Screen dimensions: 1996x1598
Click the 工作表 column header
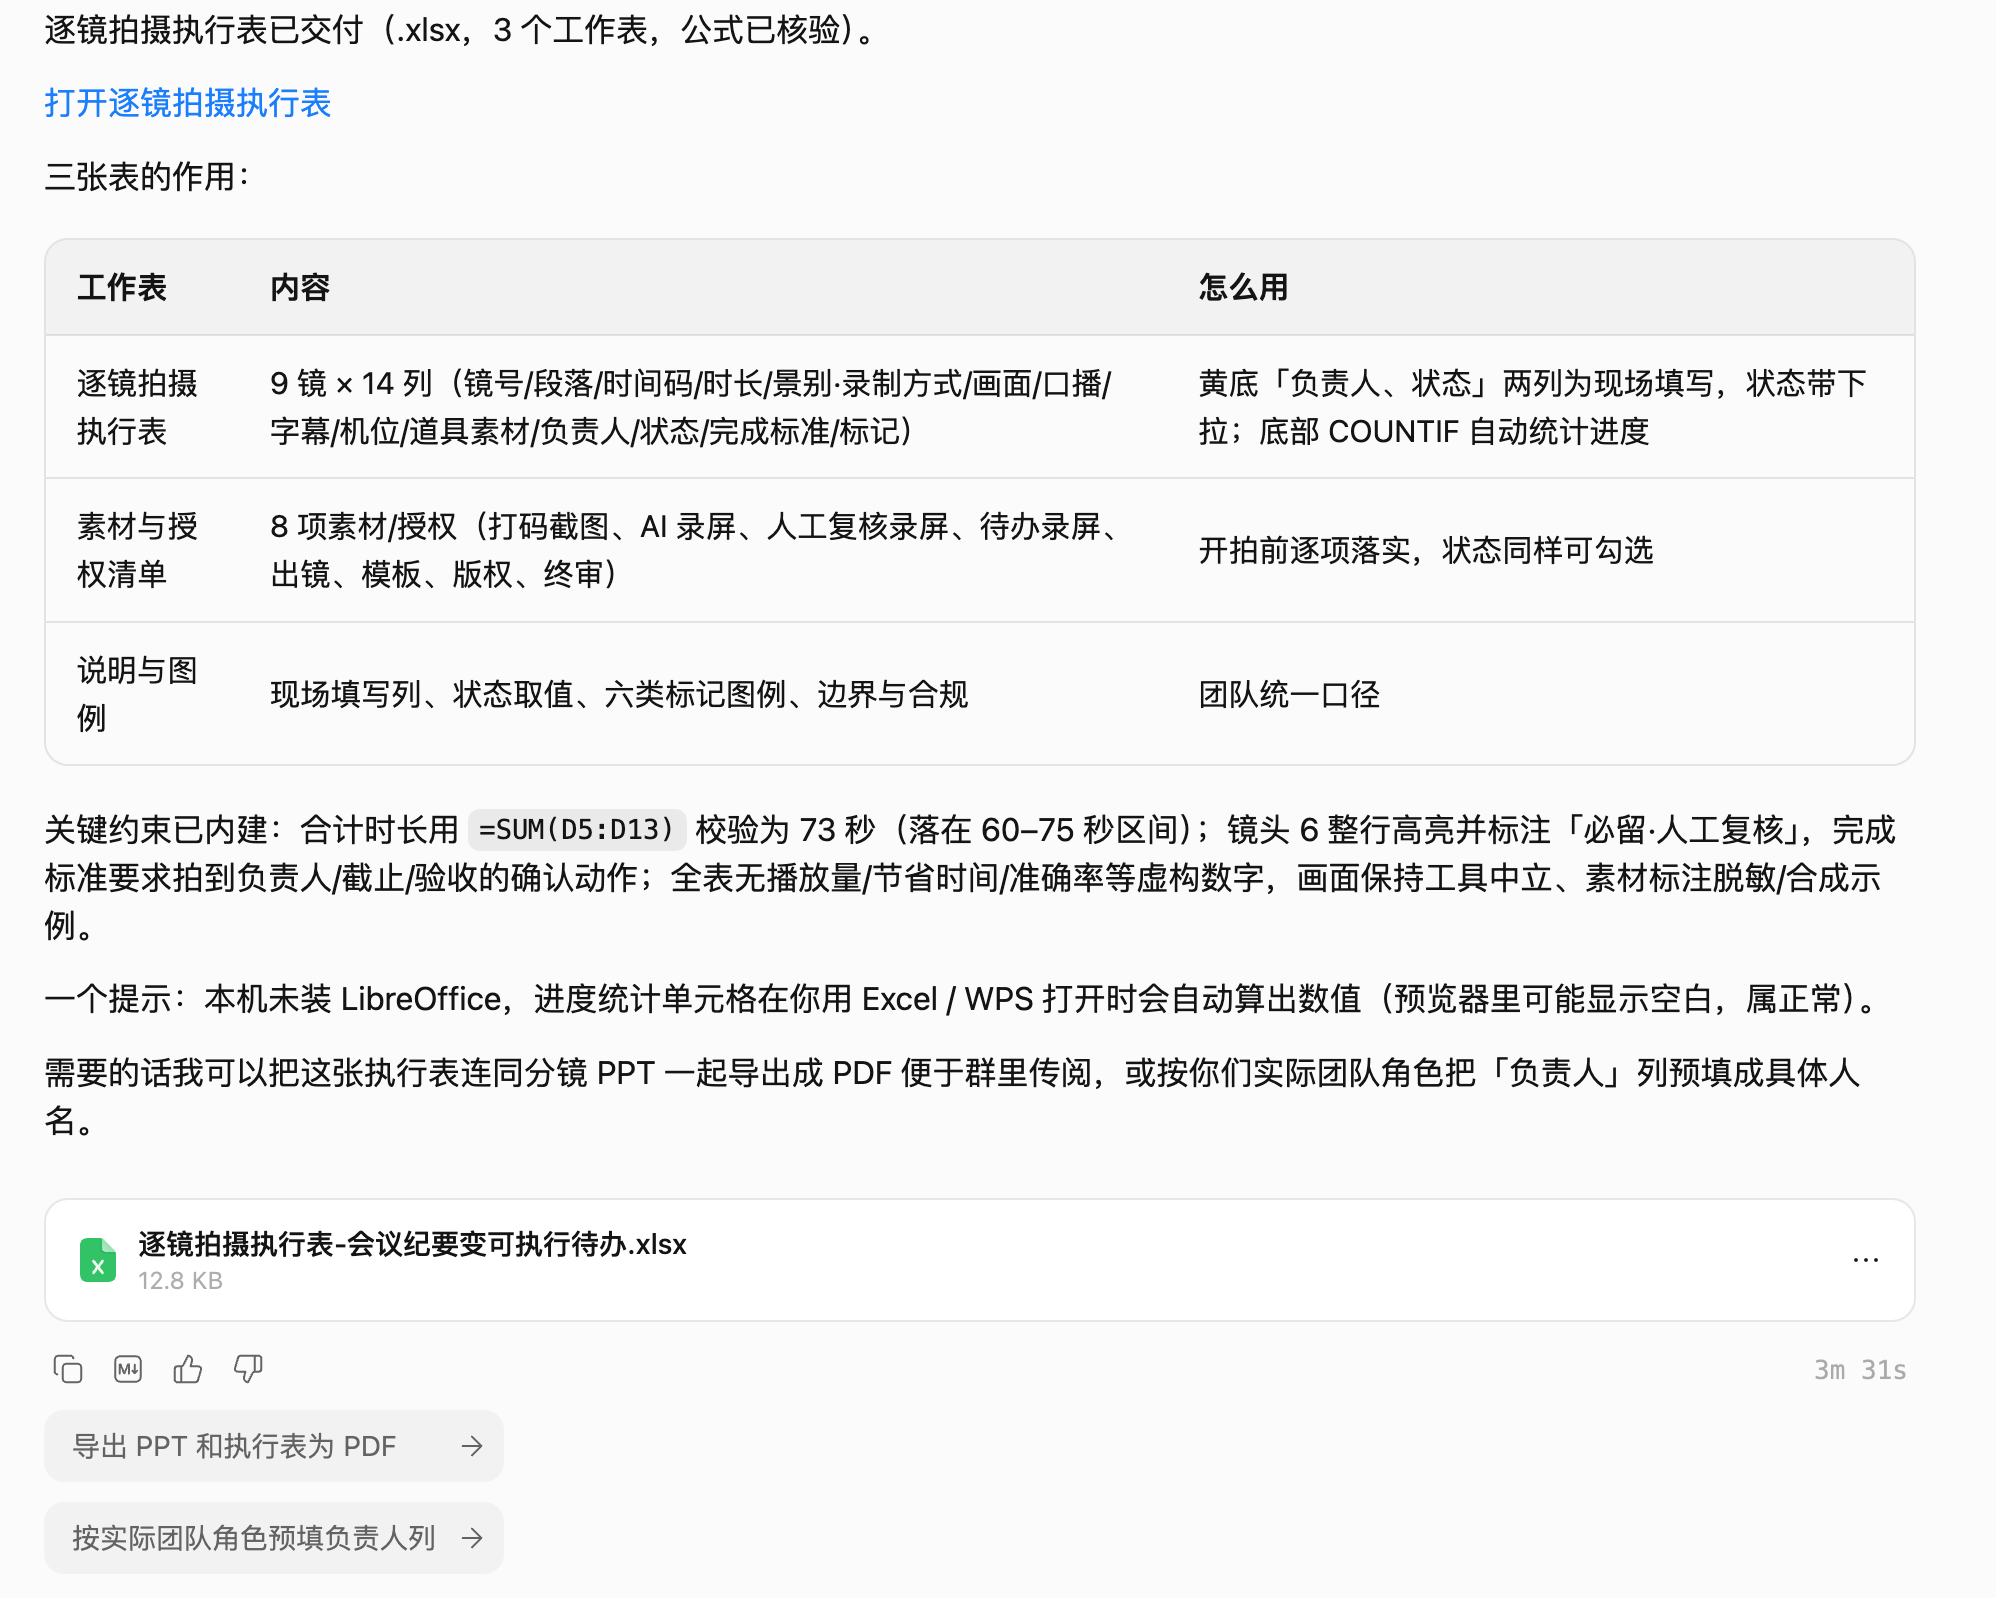click(122, 288)
